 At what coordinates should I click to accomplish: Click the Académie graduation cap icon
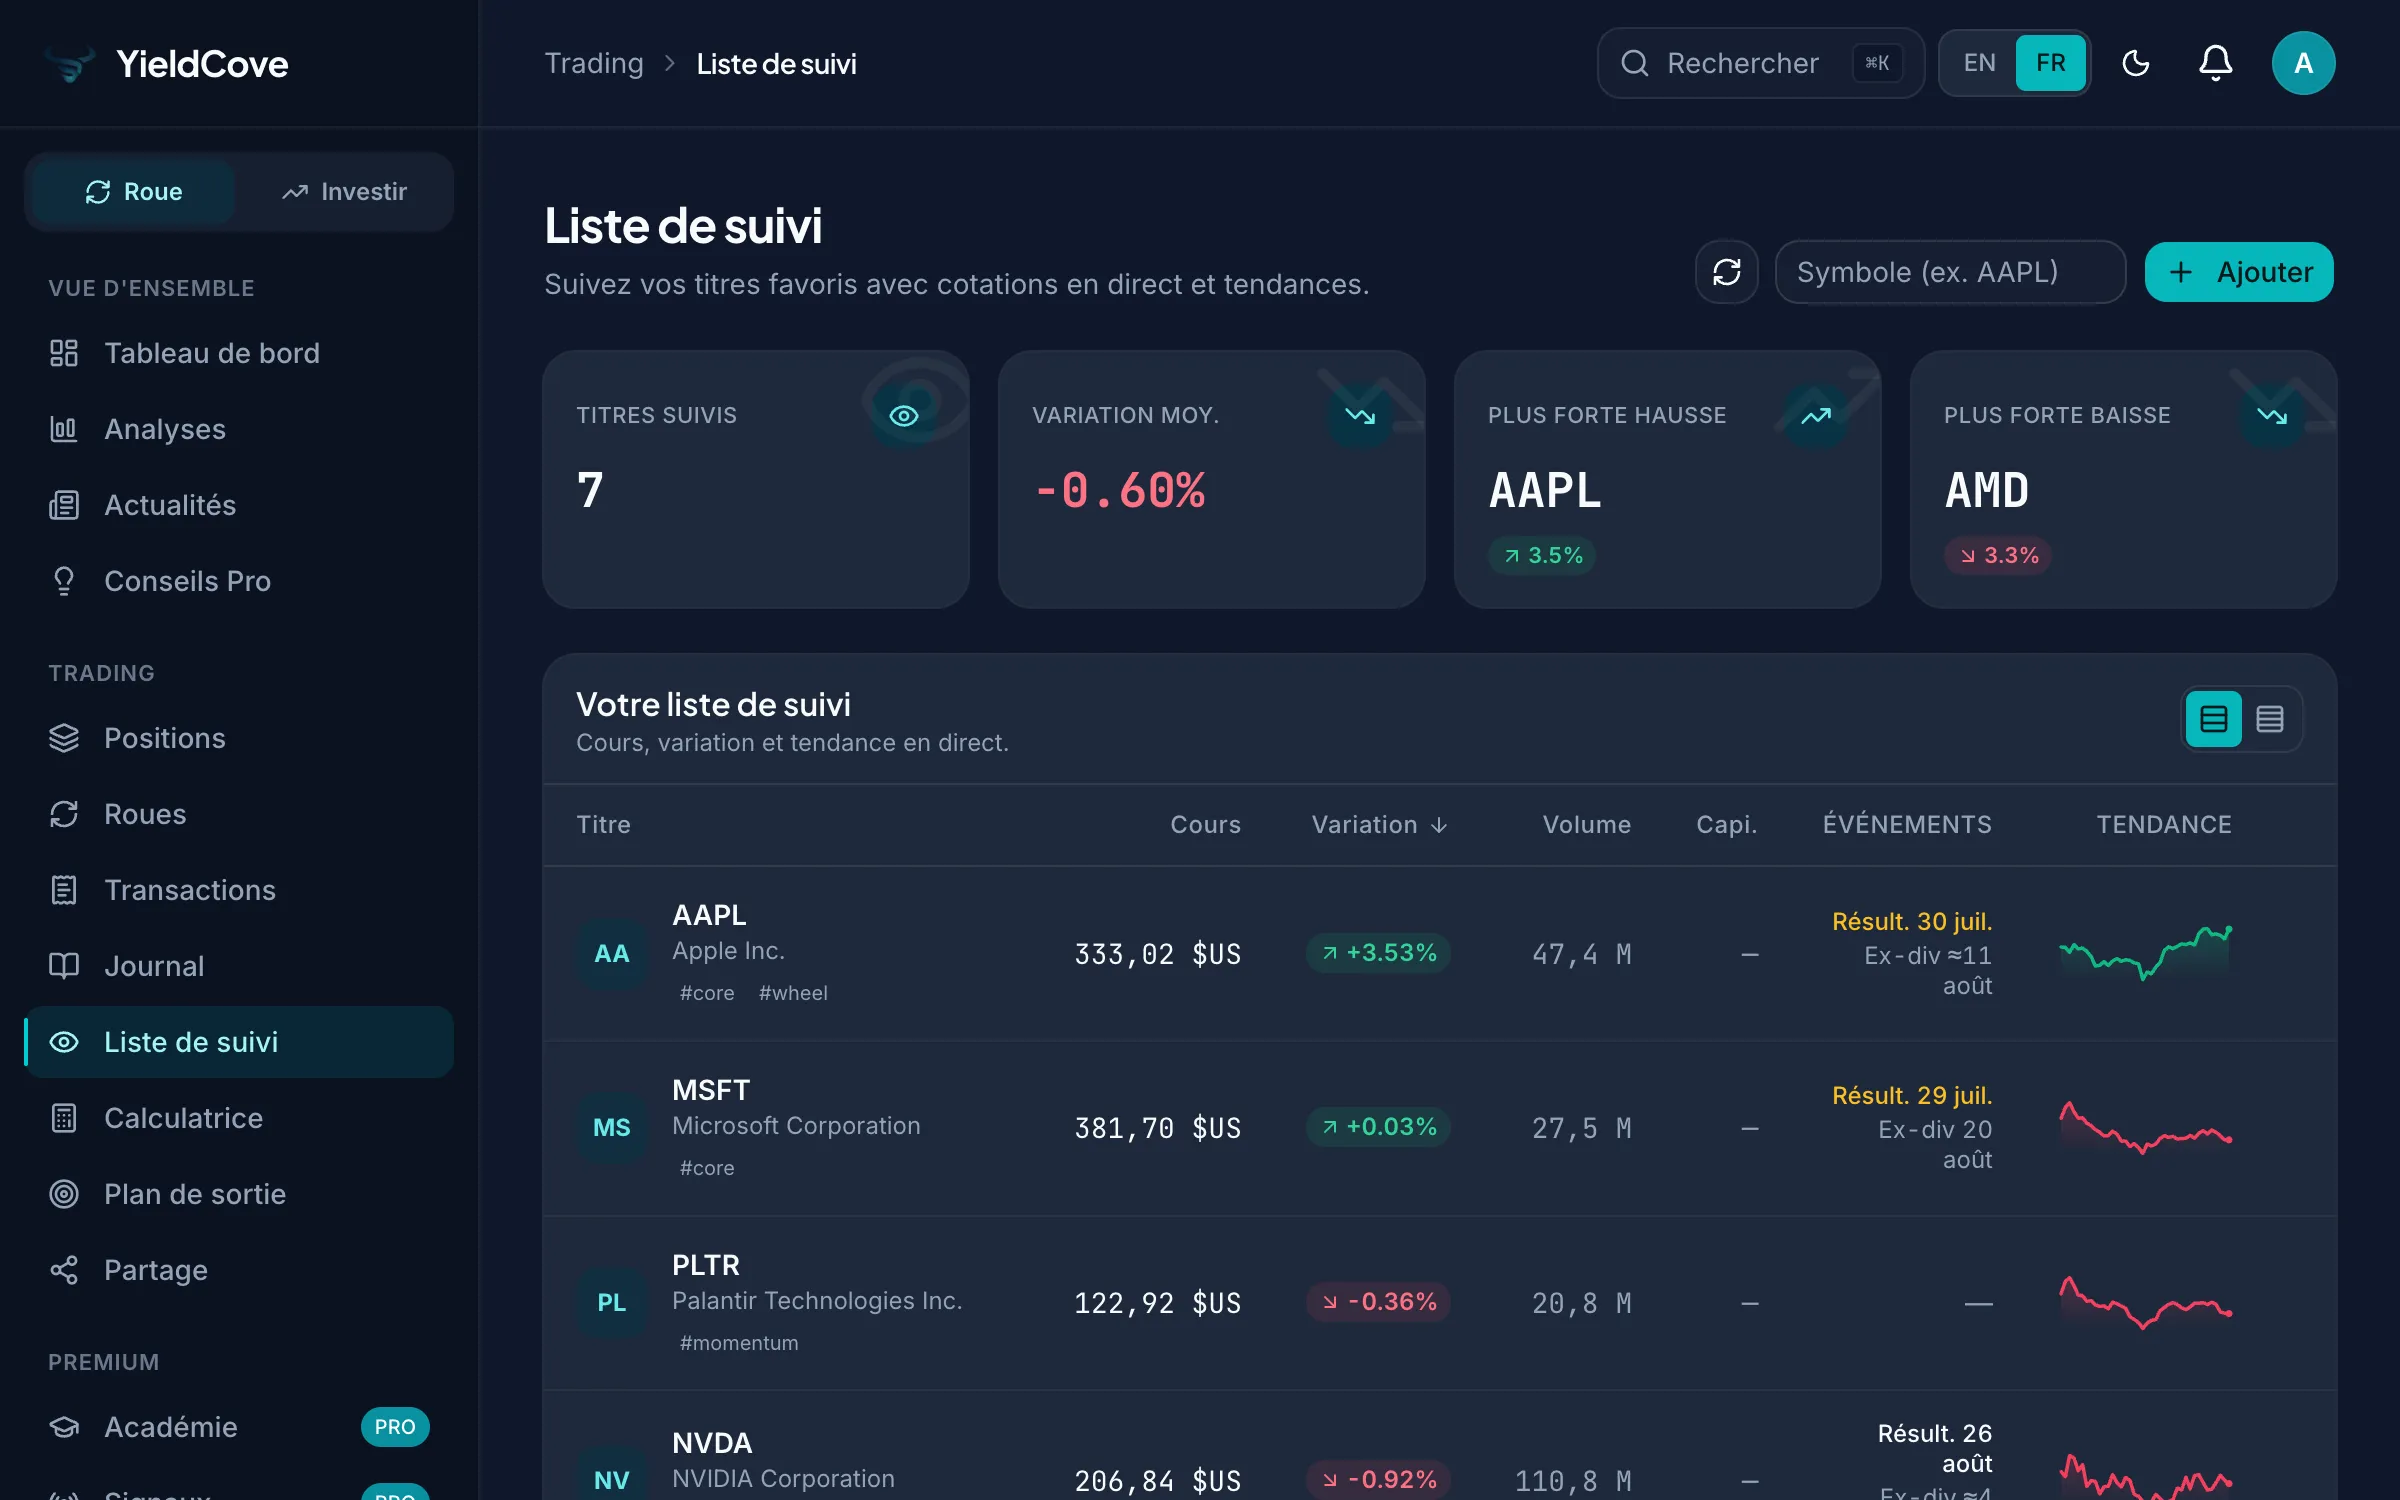tap(64, 1427)
